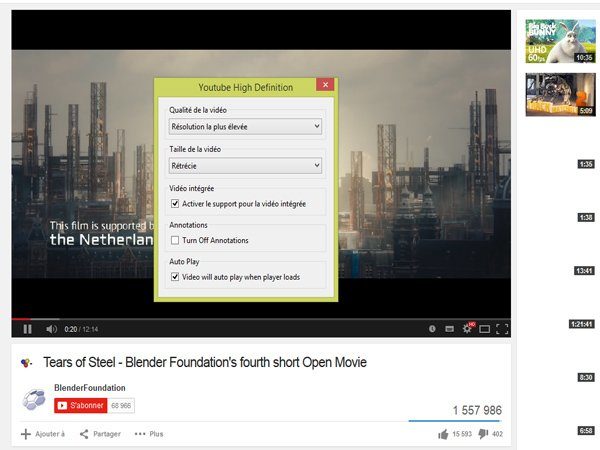The image size is (600, 450).
Task: Click the 1 557 986 view count
Action: coord(477,410)
